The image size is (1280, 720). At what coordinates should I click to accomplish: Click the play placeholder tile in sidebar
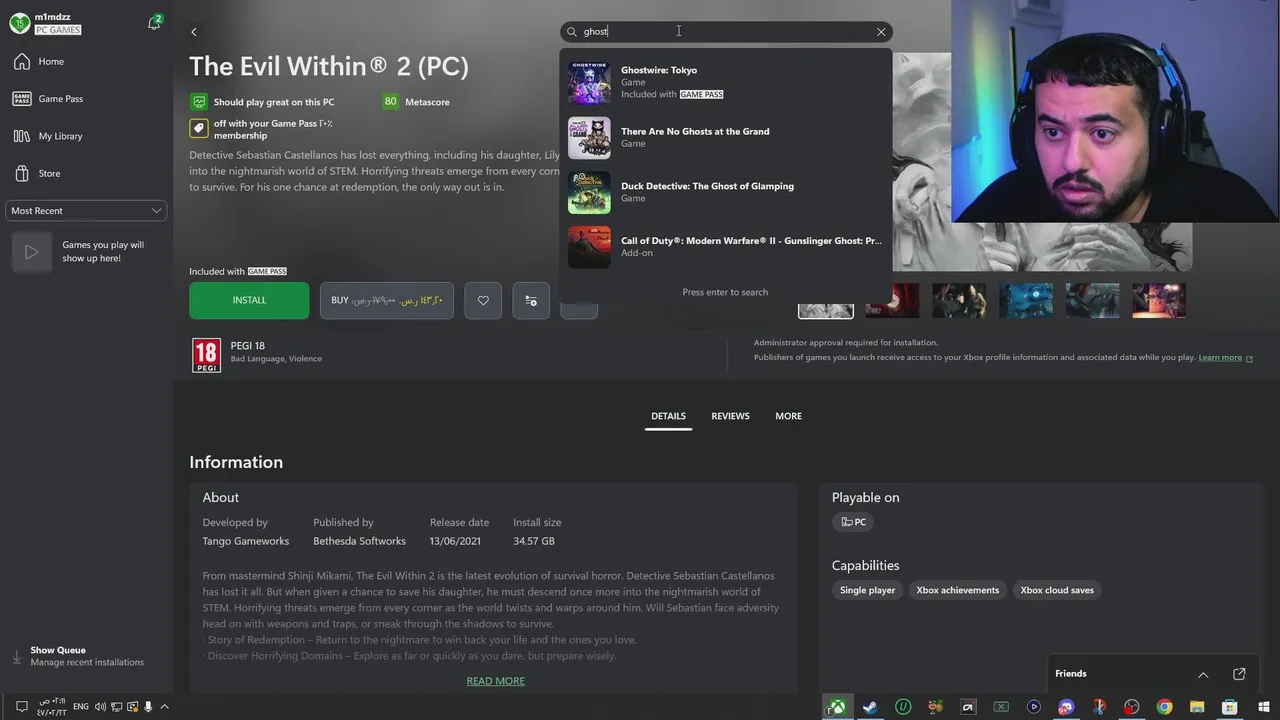coord(31,252)
